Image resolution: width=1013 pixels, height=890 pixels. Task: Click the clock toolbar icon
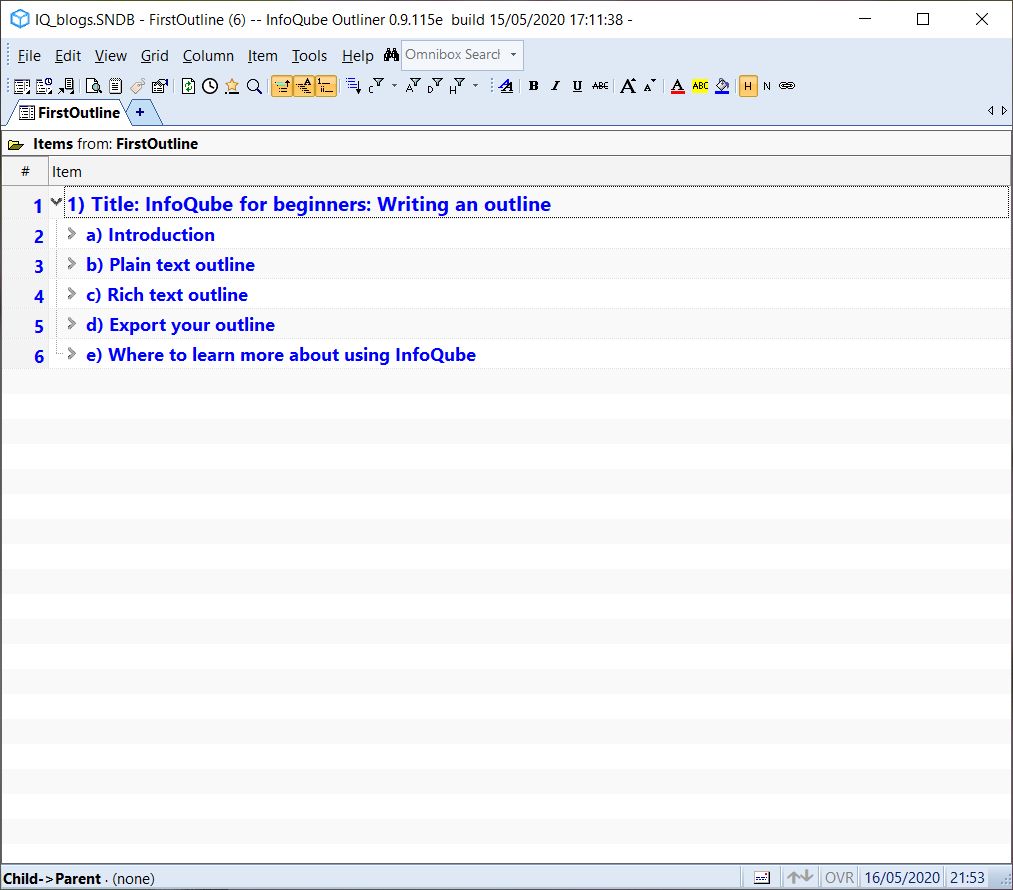click(x=210, y=86)
